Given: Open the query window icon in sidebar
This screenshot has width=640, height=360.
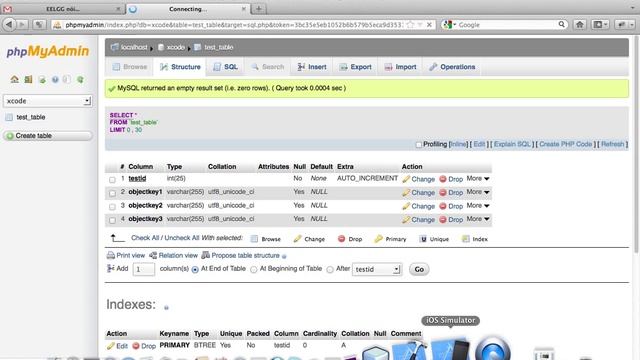Looking at the screenshot, I should pos(42,80).
